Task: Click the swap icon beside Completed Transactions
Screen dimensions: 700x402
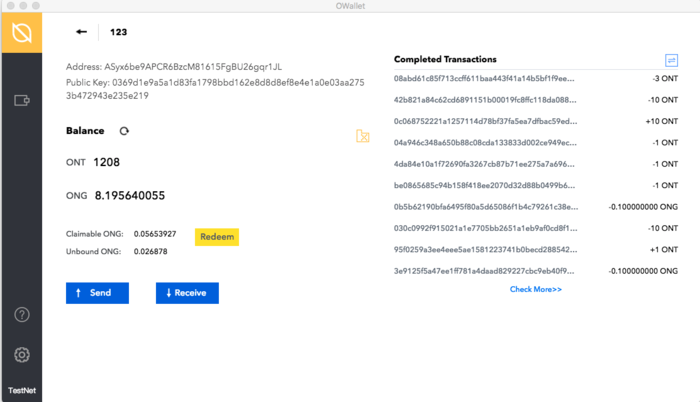Action: click(671, 60)
